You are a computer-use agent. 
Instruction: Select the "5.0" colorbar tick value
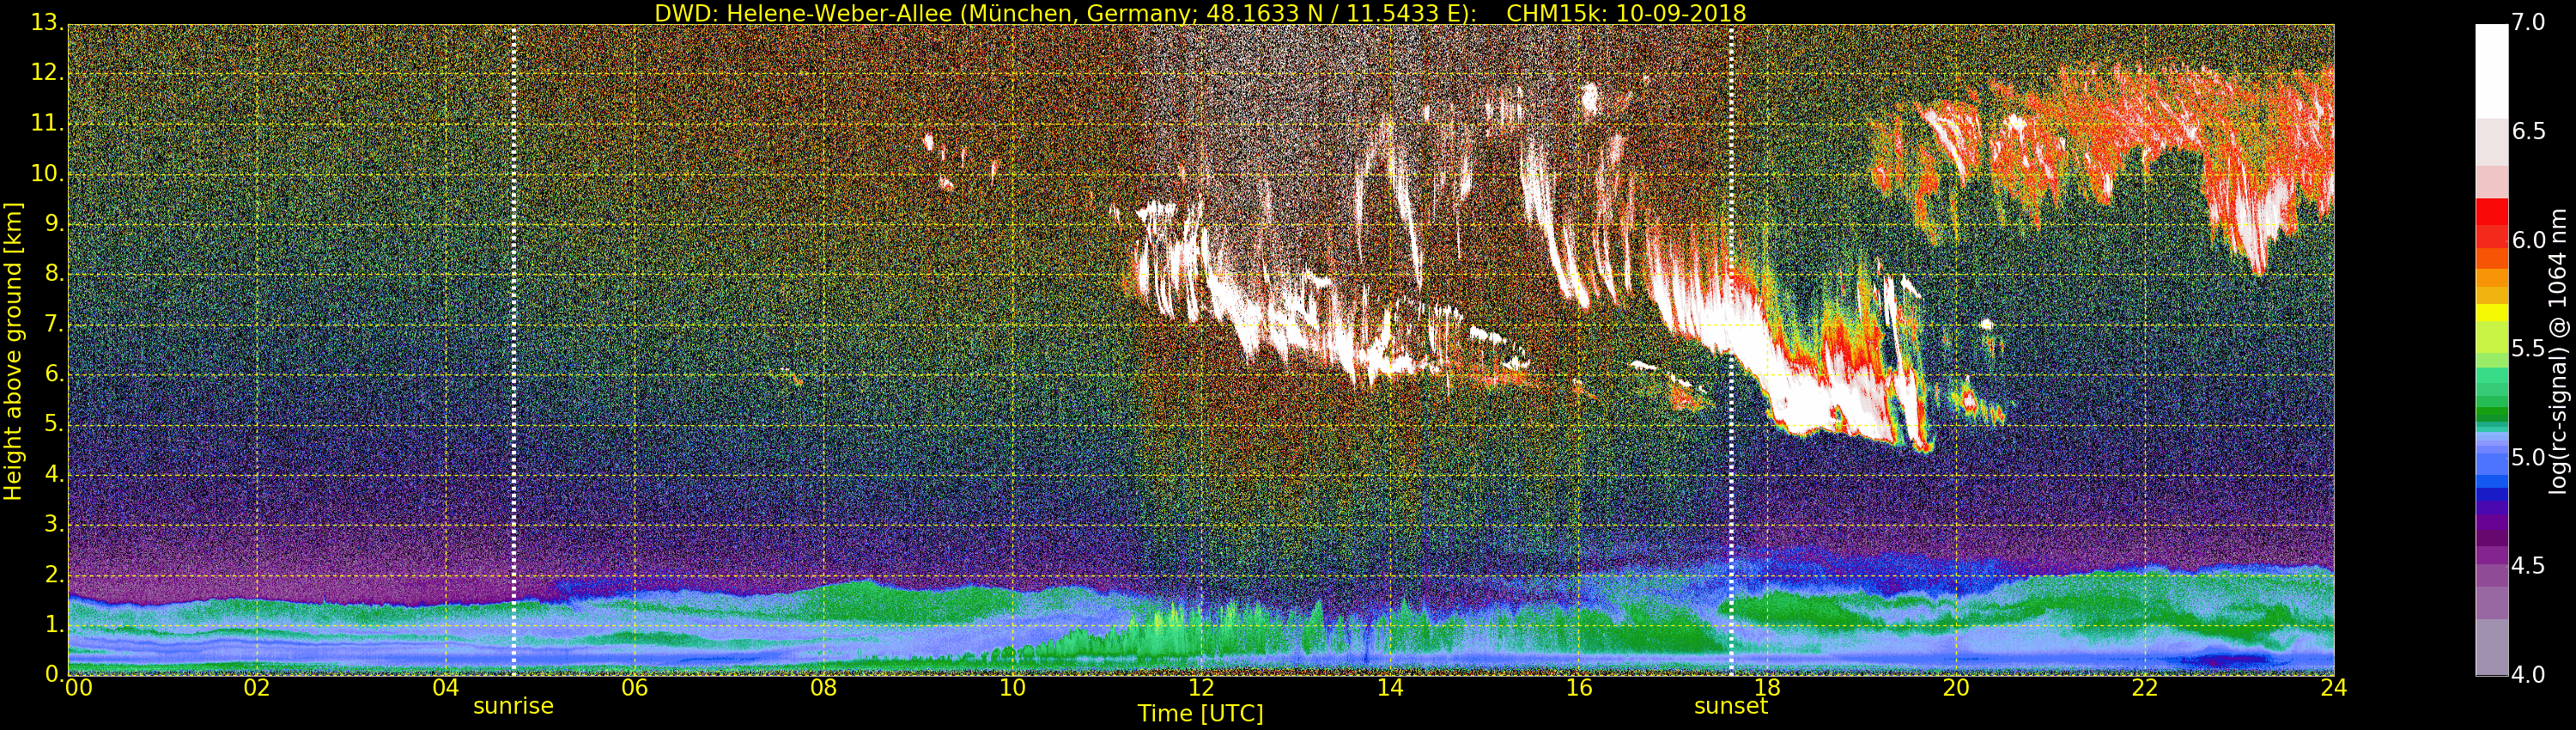coord(2529,458)
